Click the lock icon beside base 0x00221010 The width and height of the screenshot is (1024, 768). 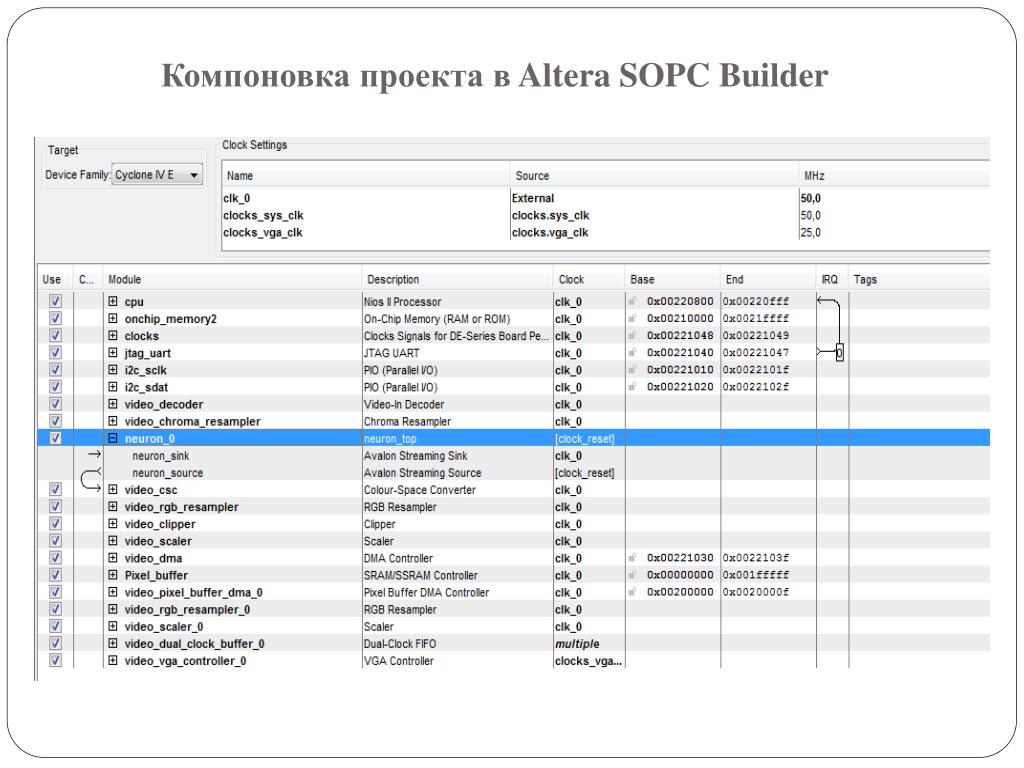pyautogui.click(x=632, y=370)
